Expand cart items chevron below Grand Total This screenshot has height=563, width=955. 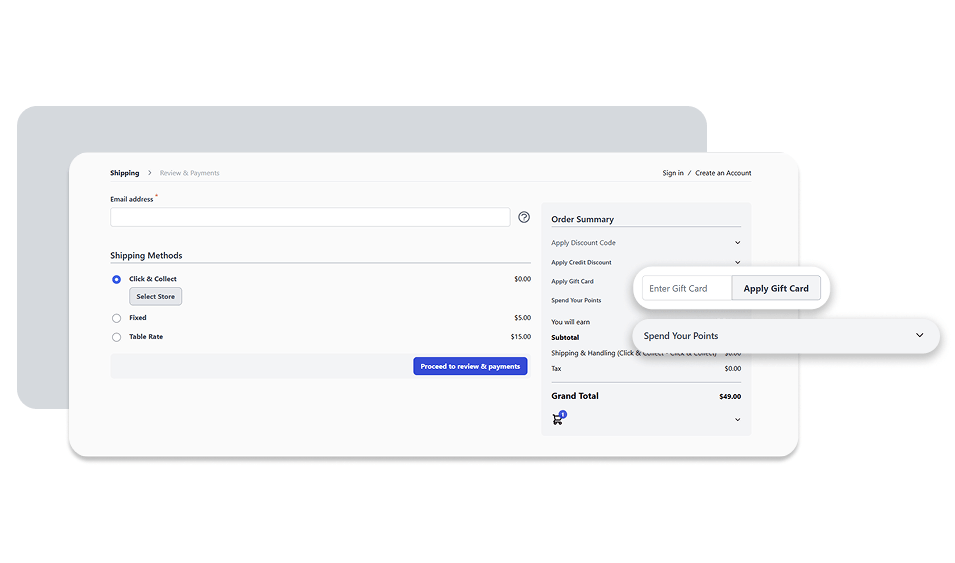coord(738,420)
